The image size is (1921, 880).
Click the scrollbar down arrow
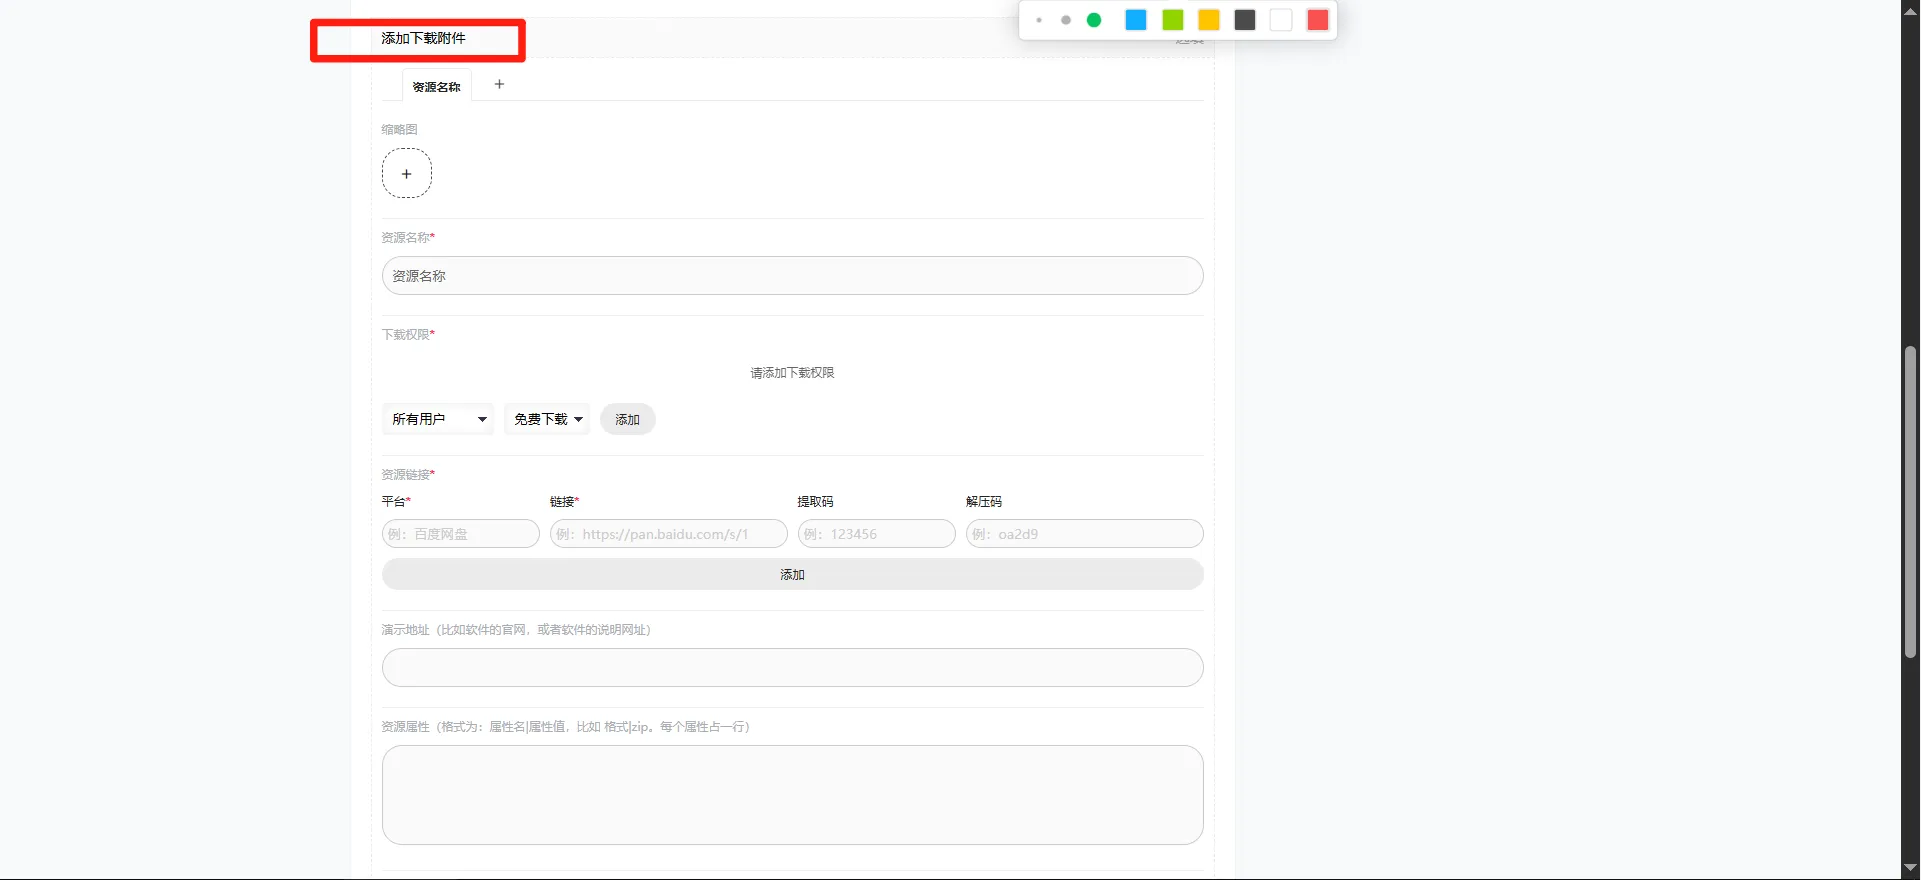click(x=1910, y=868)
